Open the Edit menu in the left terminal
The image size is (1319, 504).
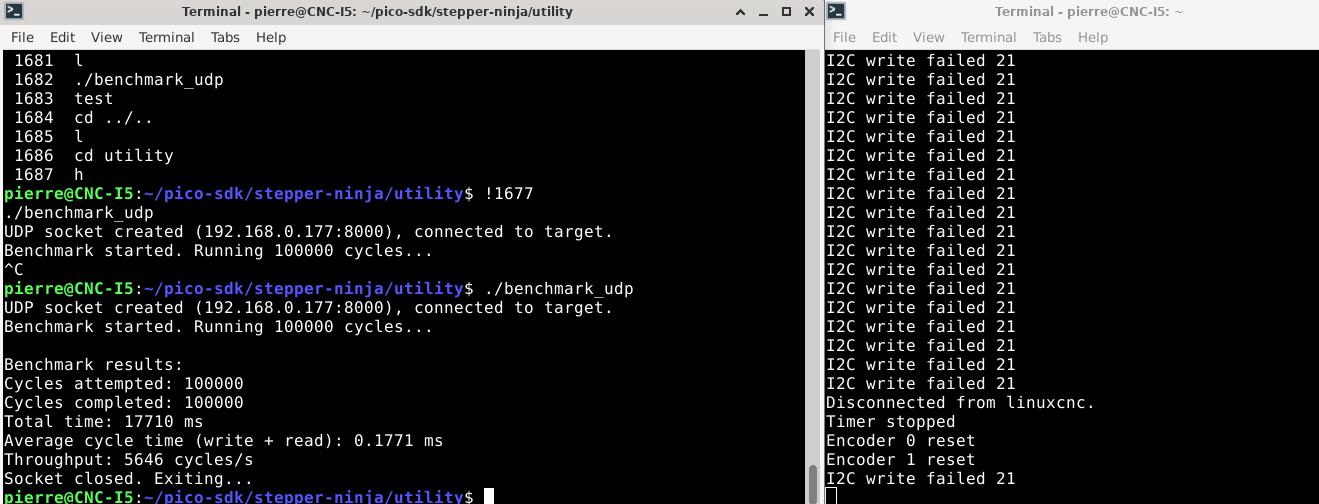[62, 37]
